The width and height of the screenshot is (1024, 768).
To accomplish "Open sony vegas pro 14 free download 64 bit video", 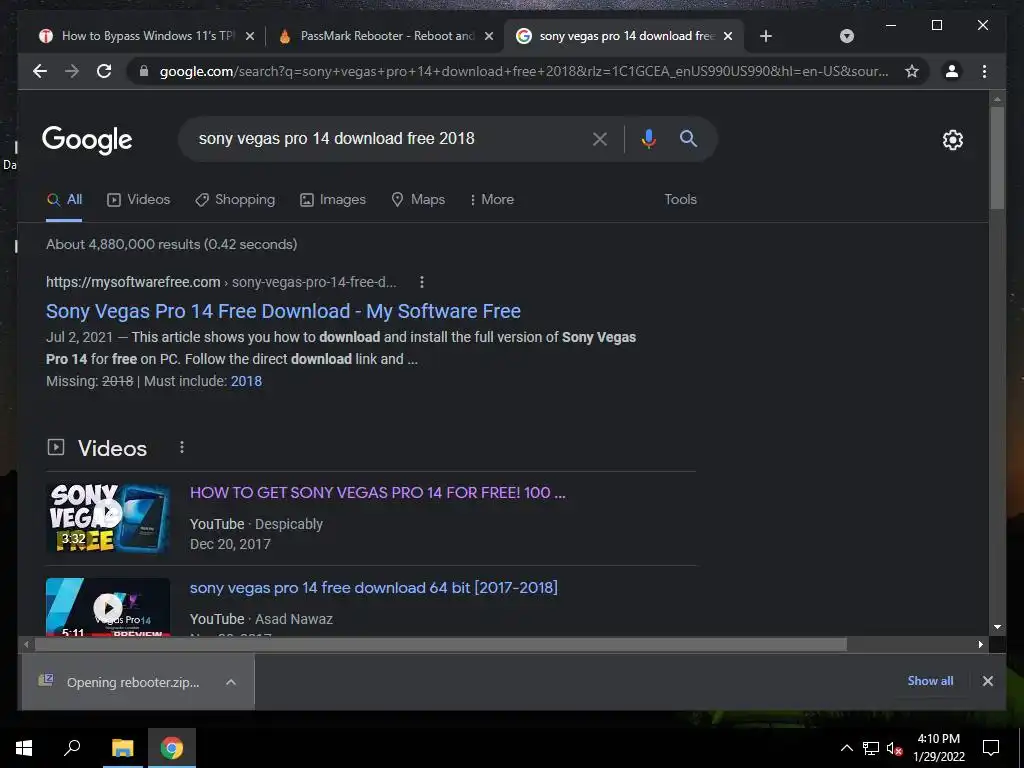I will 374,588.
